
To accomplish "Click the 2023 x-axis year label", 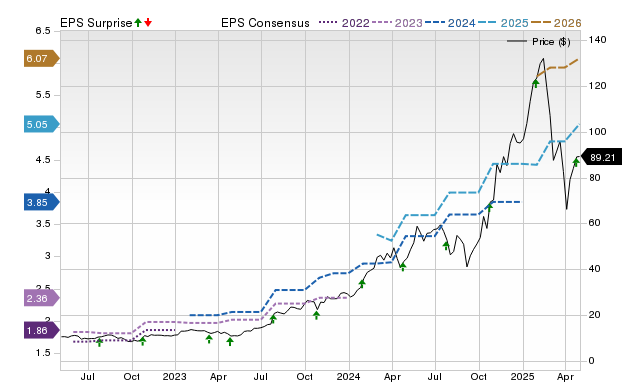I will coord(175,376).
